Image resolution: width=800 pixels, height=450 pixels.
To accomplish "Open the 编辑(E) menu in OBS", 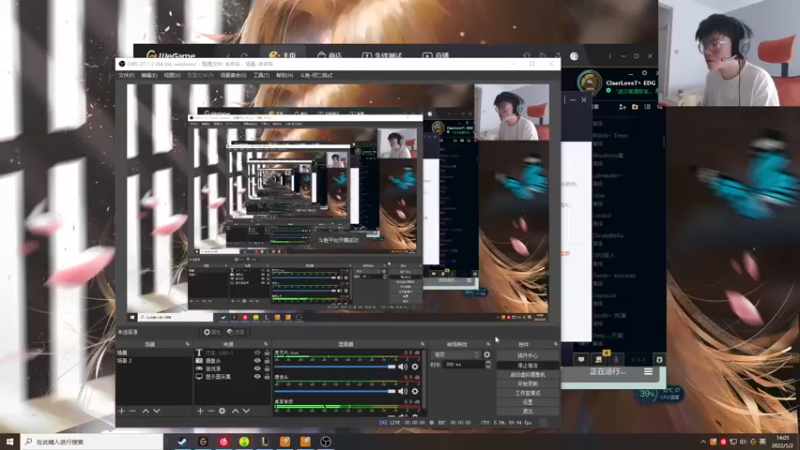I will coord(149,76).
